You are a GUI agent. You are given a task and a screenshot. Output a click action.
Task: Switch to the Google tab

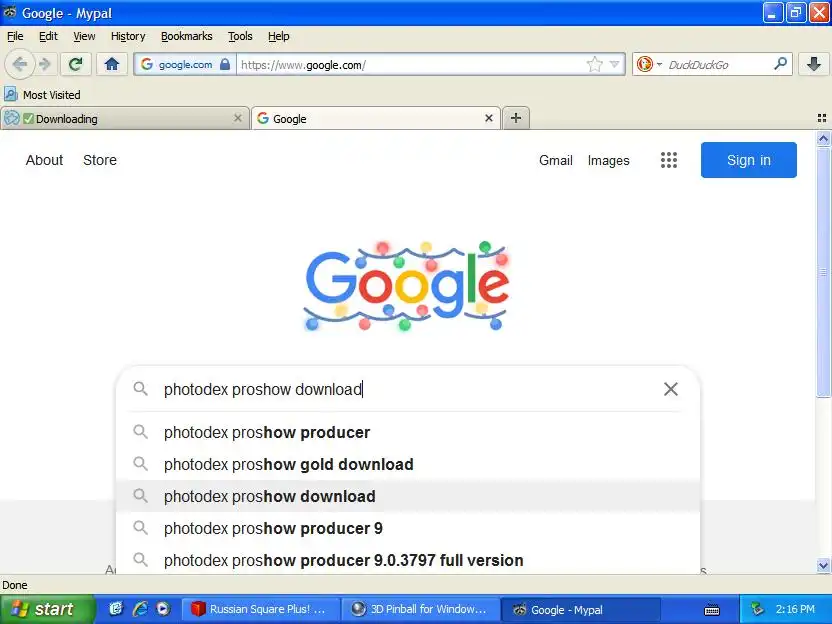(376, 118)
